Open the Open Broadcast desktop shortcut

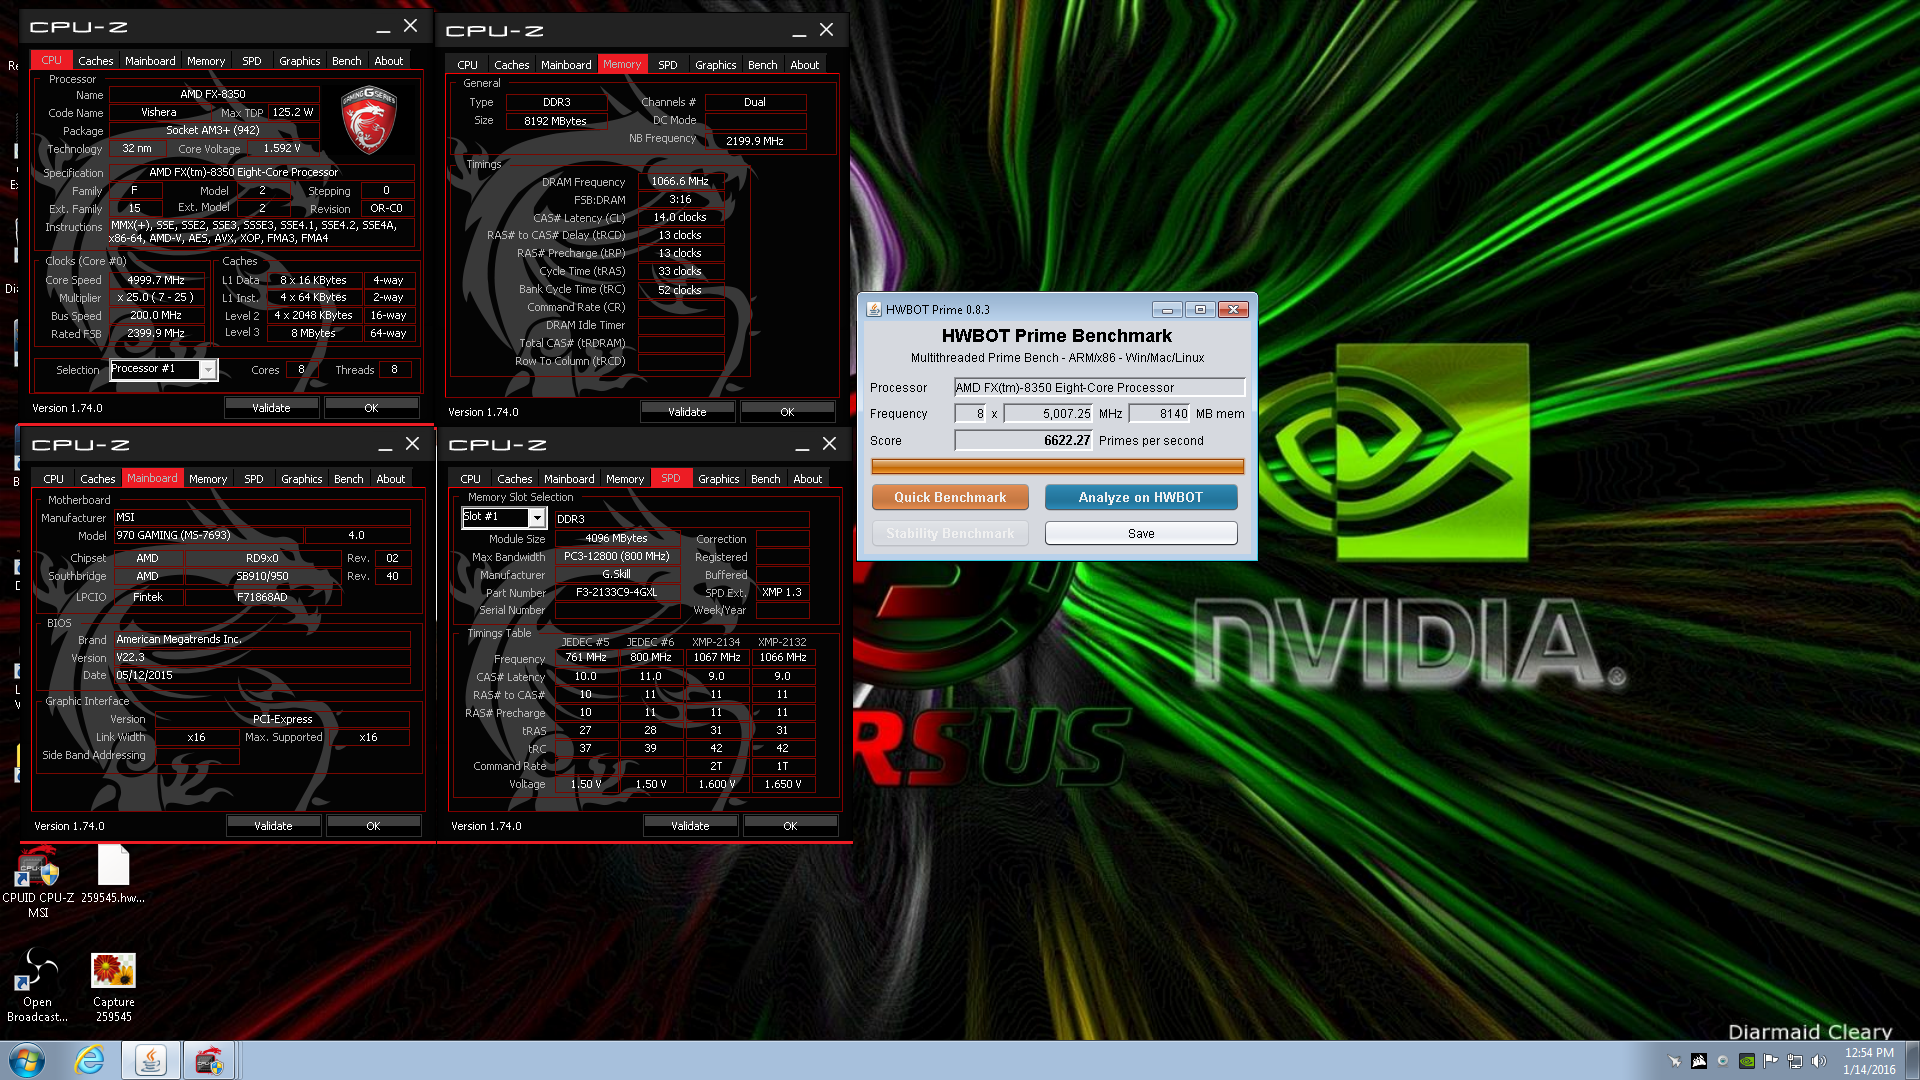tap(38, 986)
